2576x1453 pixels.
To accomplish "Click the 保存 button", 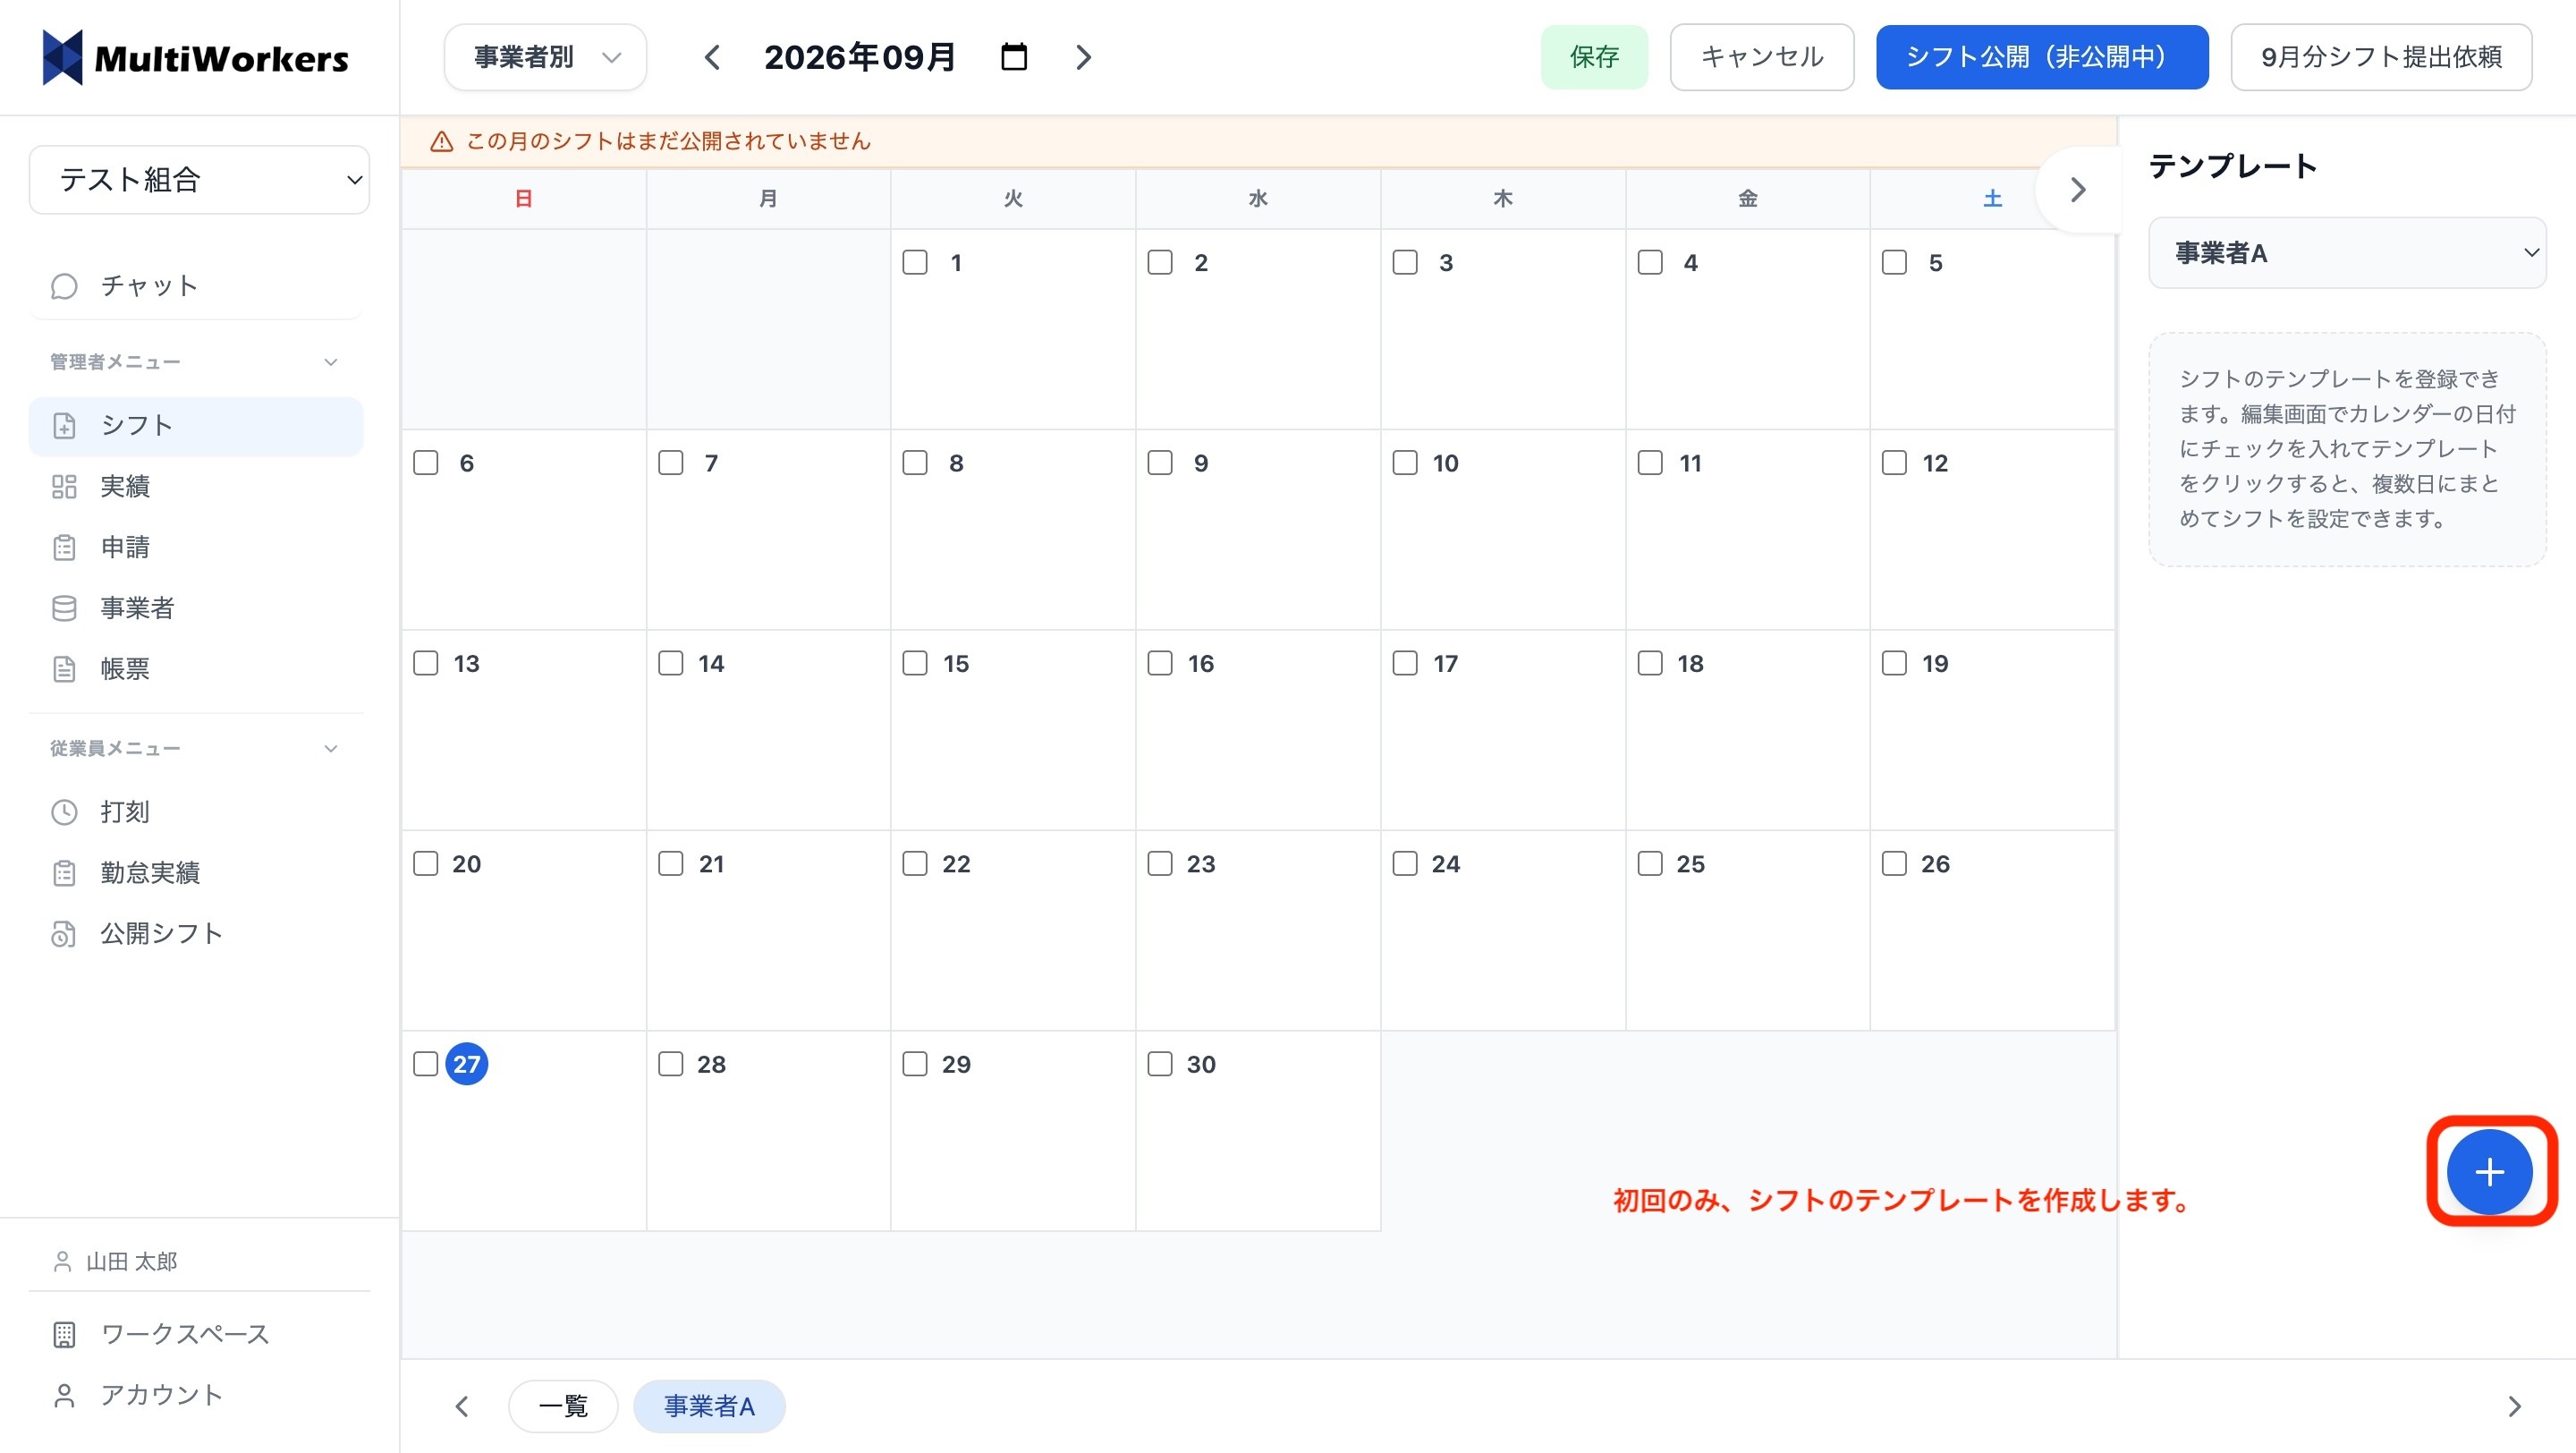I will point(1594,57).
